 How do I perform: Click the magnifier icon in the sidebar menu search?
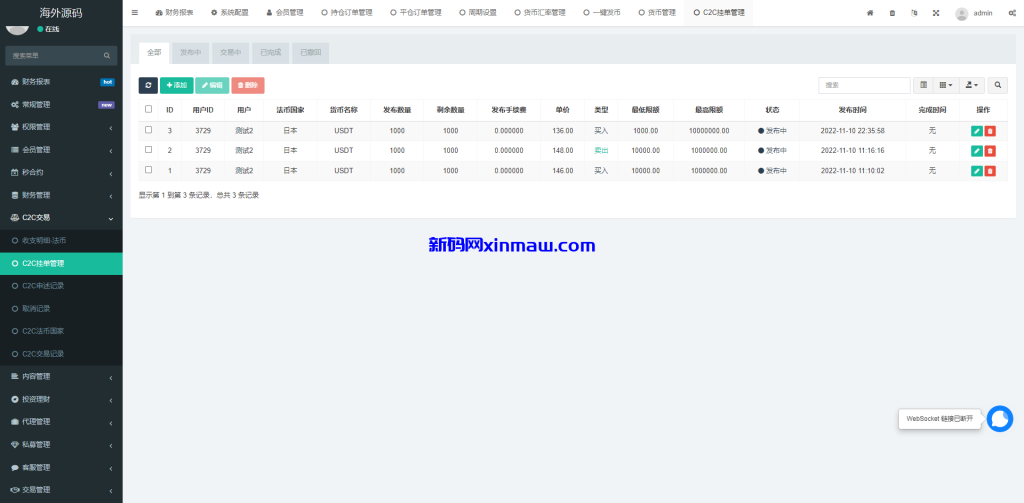coord(106,56)
